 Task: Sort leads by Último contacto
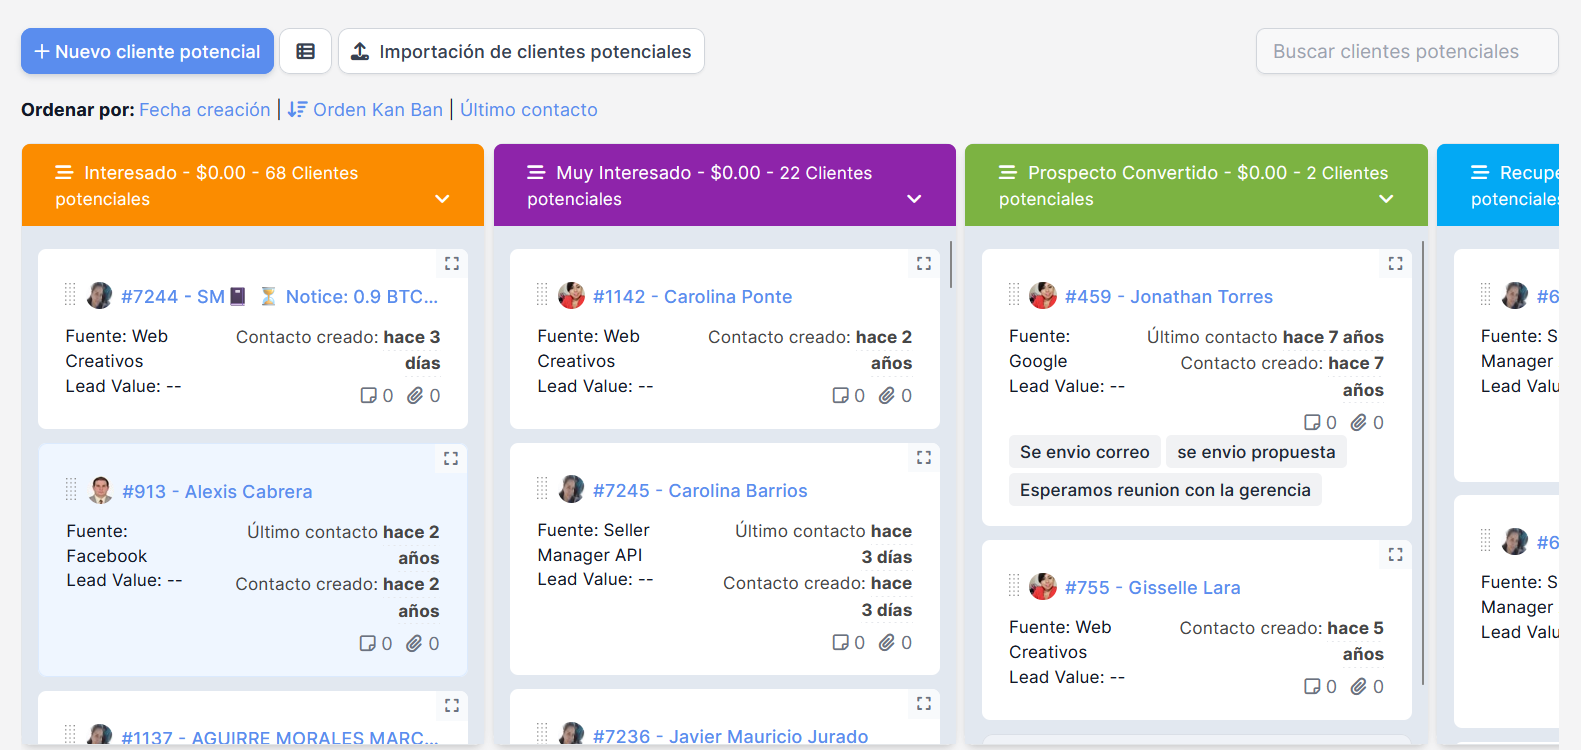[x=529, y=110]
